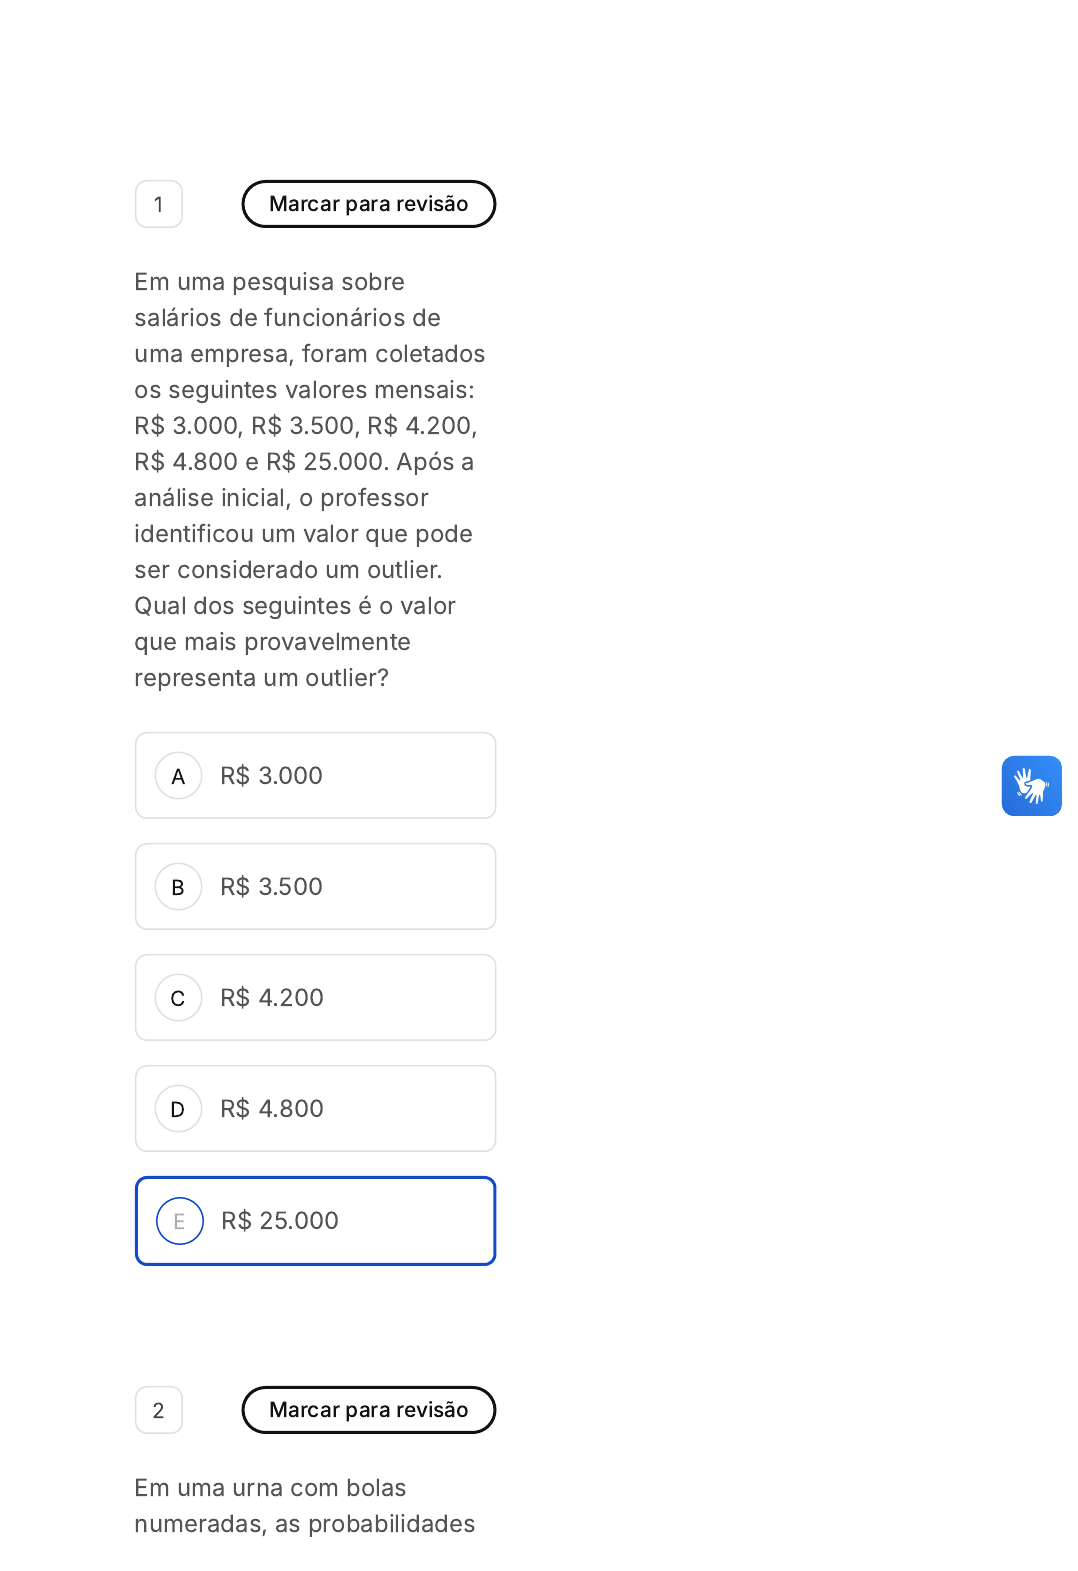Image resolution: width=1078 pixels, height=1571 pixels.
Task: Mark question 1 for review
Action: (x=368, y=204)
